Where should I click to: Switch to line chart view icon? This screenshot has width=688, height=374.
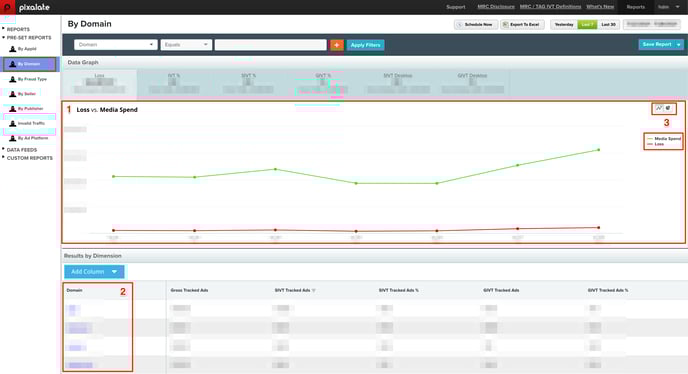pos(659,108)
